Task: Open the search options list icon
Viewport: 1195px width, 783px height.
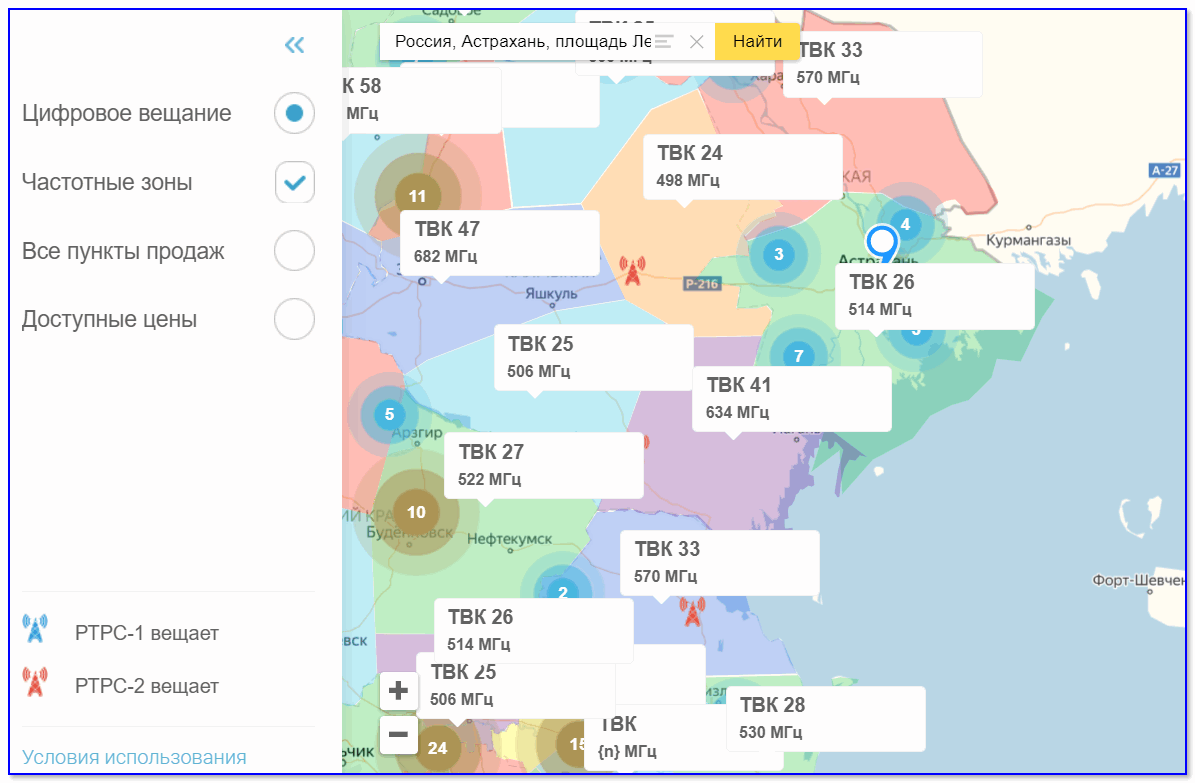Action: tap(665, 42)
